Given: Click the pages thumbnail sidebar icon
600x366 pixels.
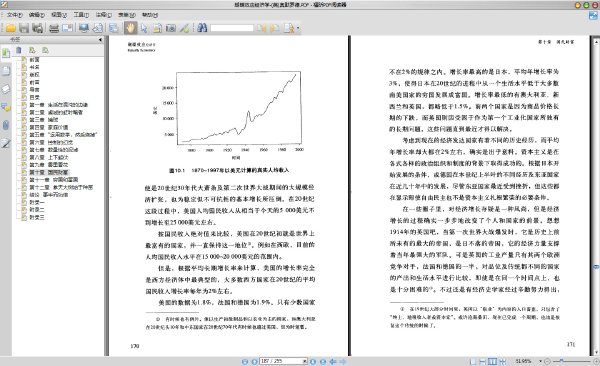Looking at the screenshot, I should tap(6, 71).
